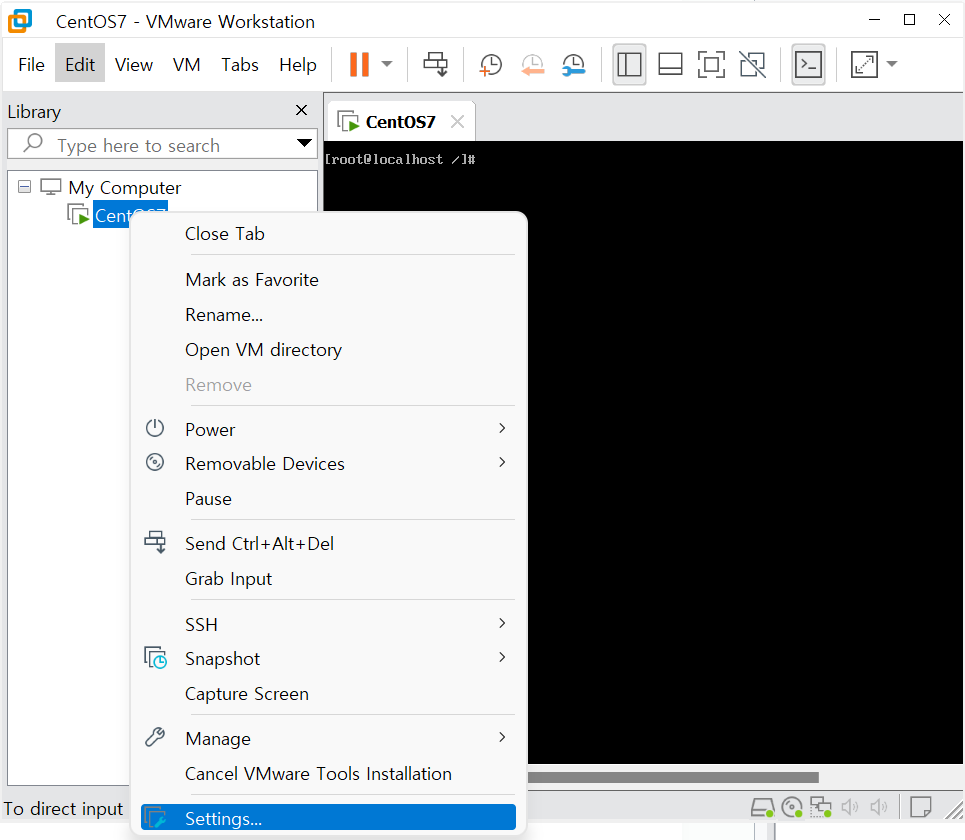This screenshot has width=965, height=840.
Task: Maximize the VMware Workstation window
Action: click(x=909, y=20)
